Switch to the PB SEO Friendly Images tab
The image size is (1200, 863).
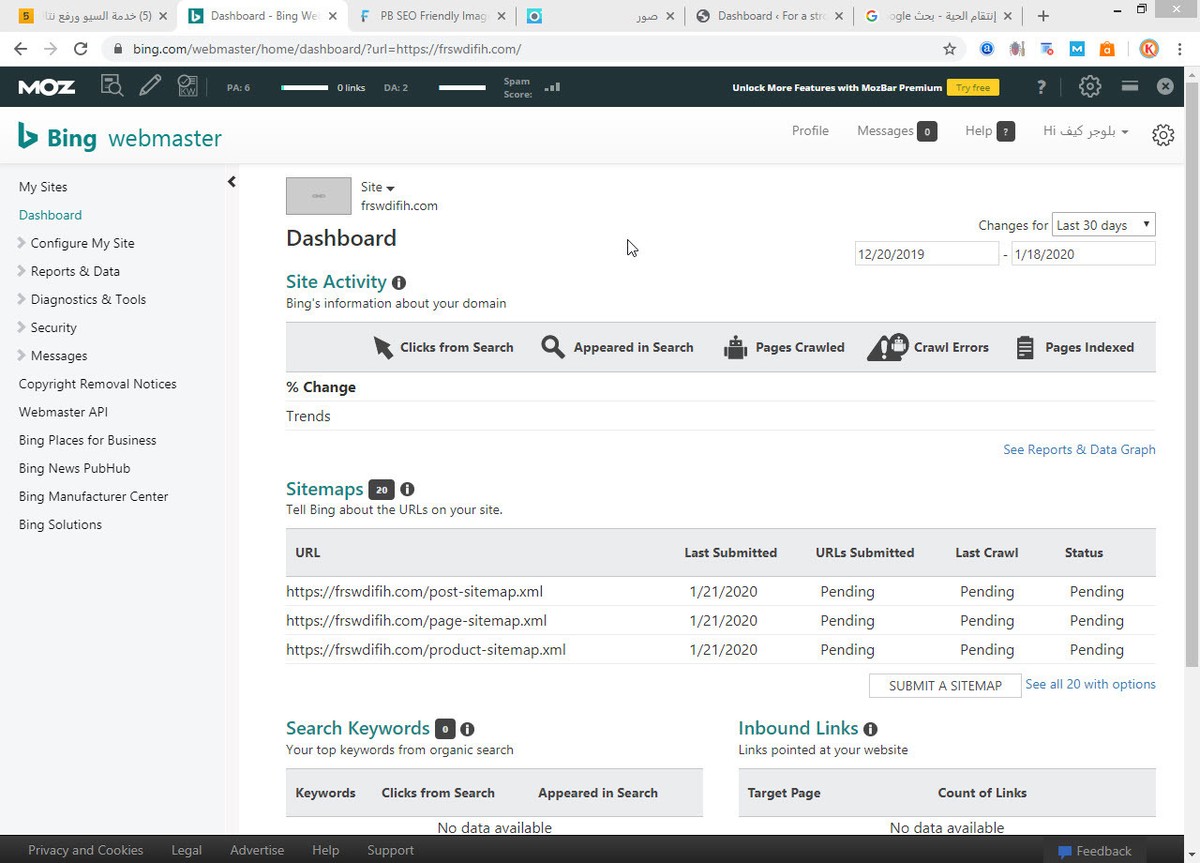coord(432,16)
